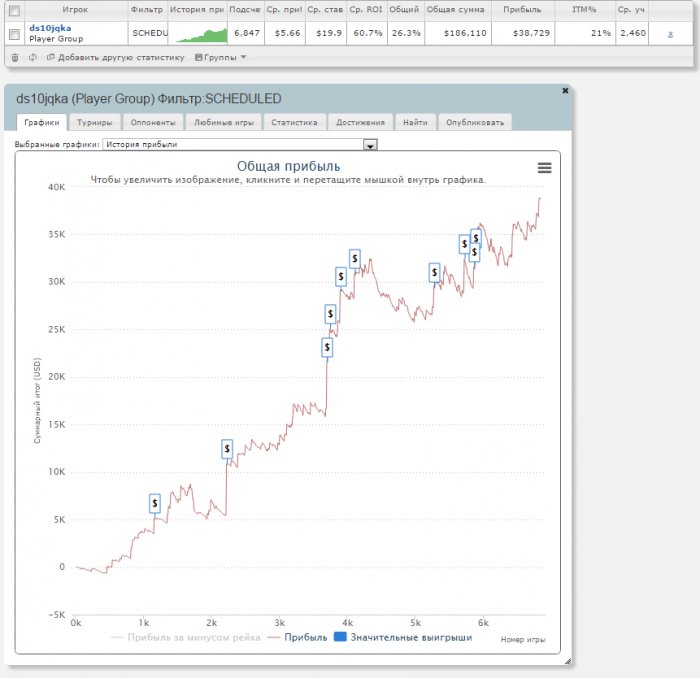This screenshot has width=700, height=678.
Task: Click the 'x' remove link in player row
Action: tap(670, 34)
